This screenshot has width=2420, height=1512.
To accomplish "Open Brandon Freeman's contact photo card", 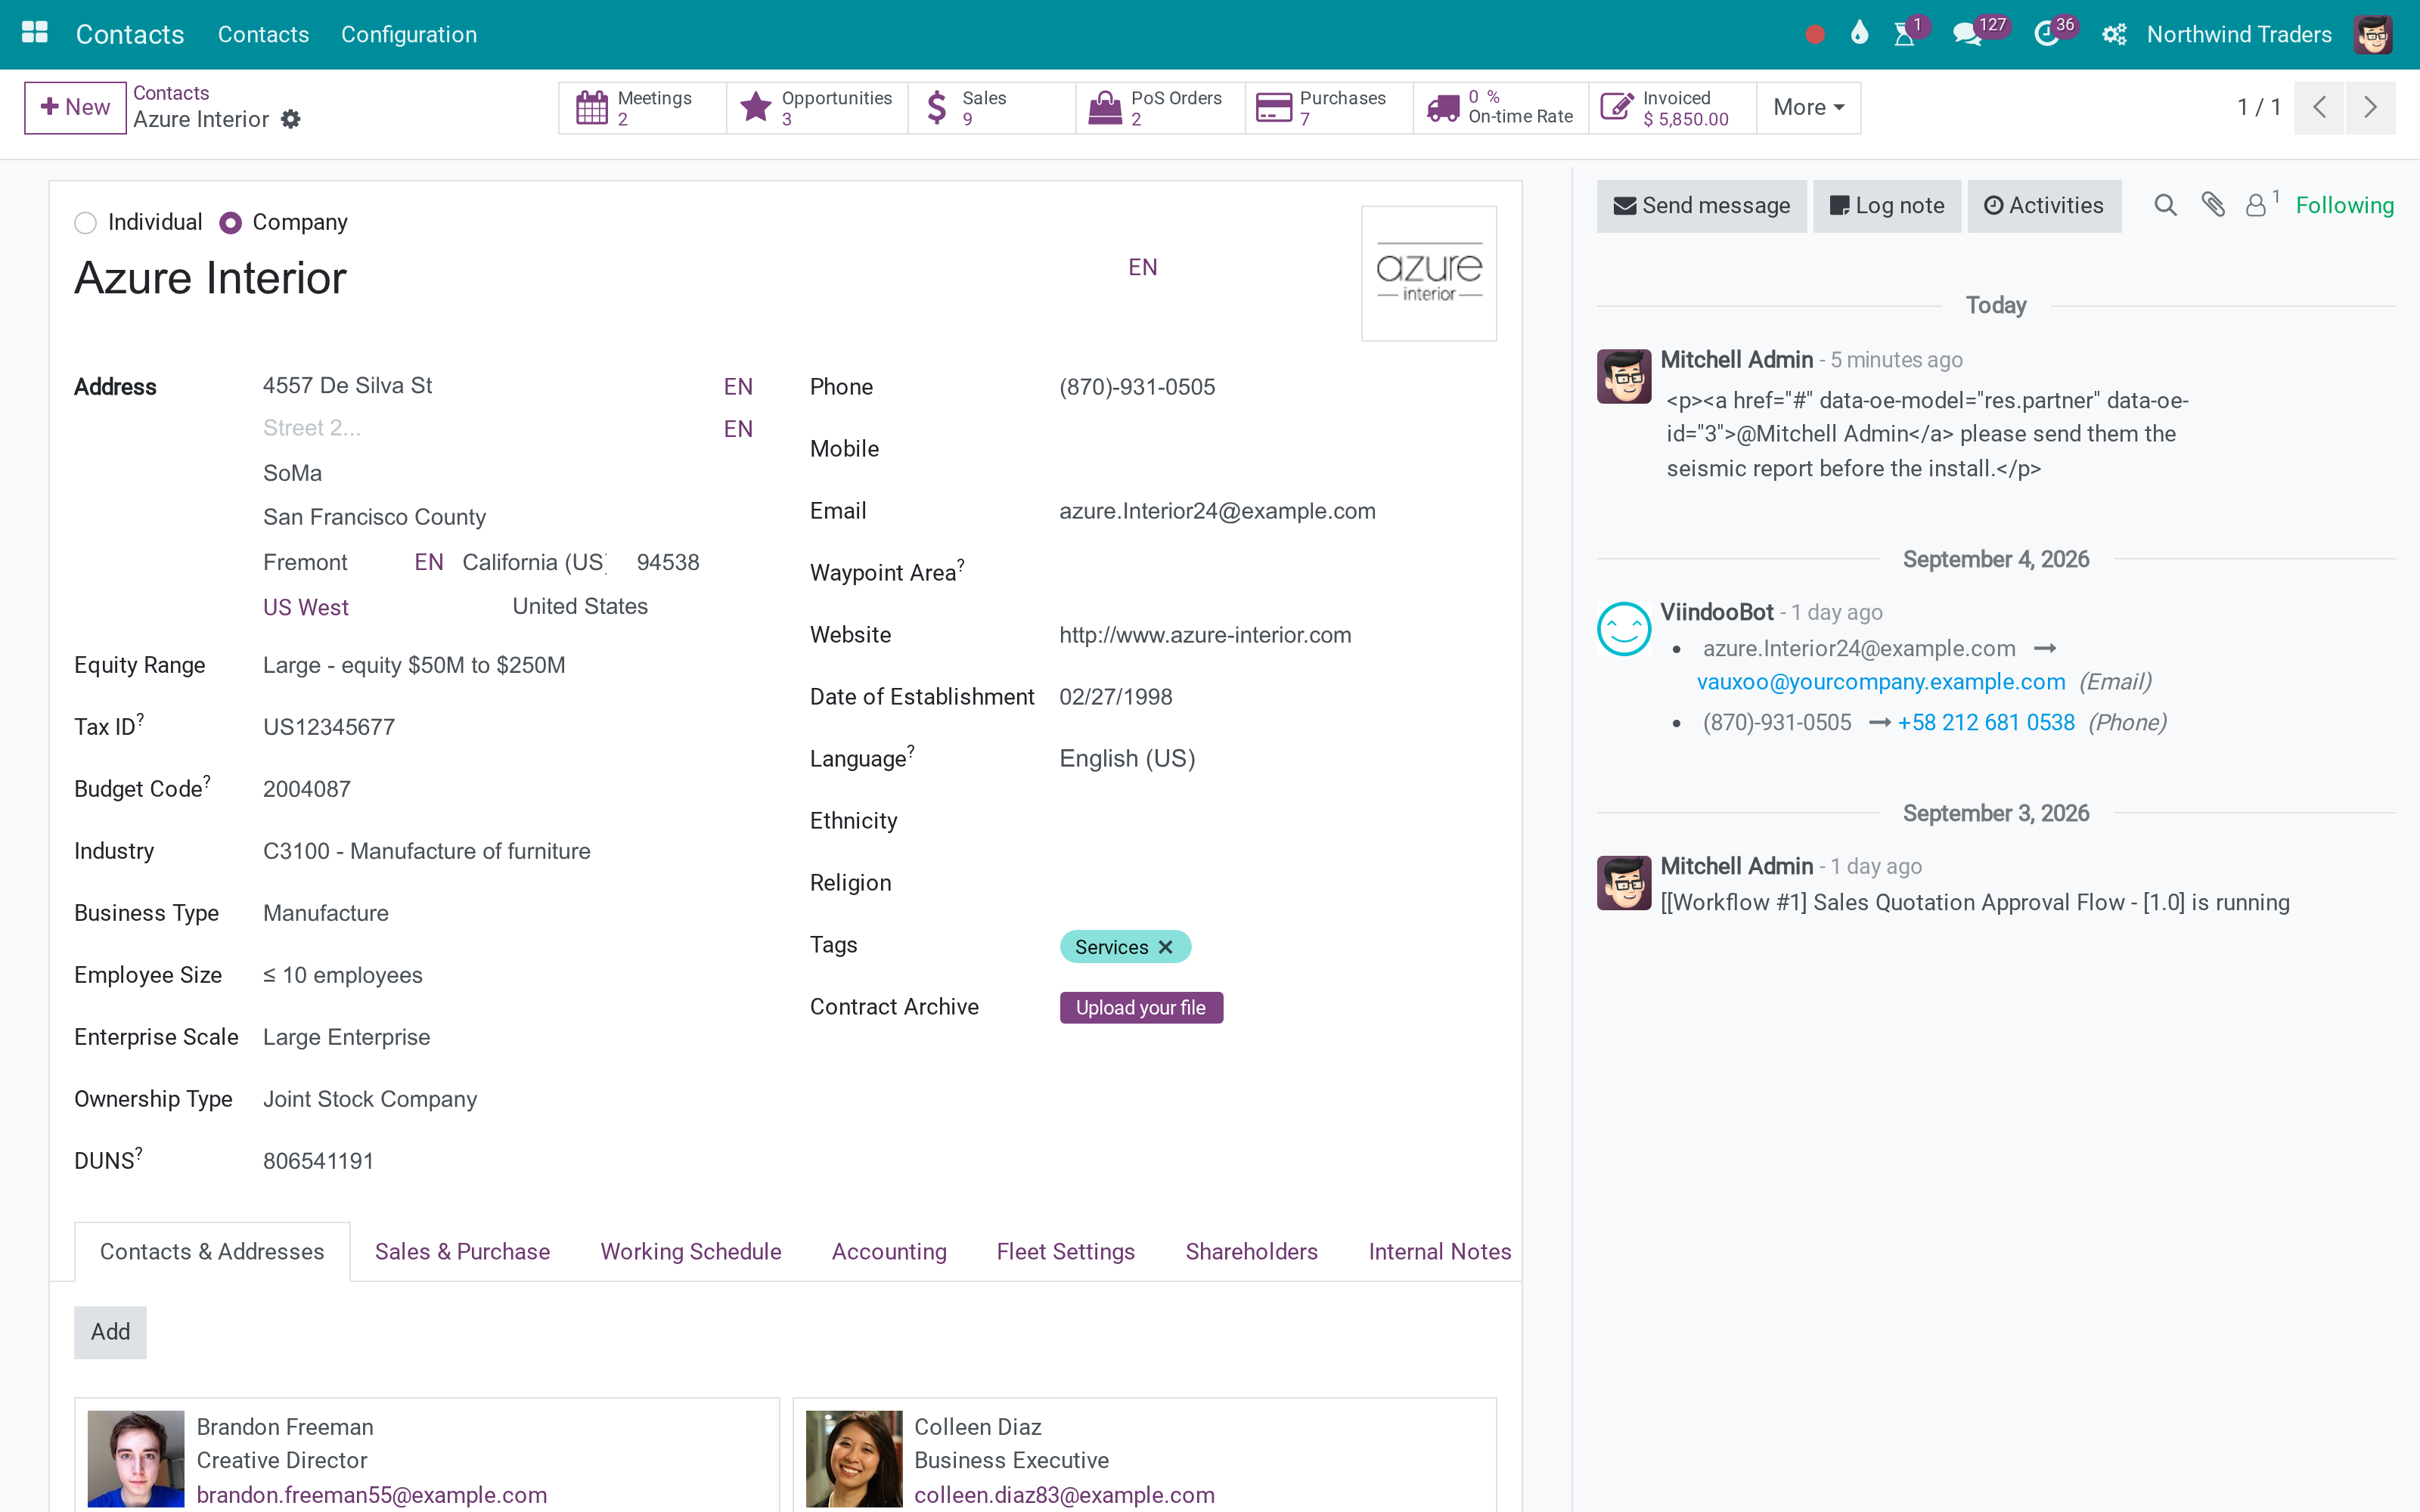I will click(x=136, y=1459).
